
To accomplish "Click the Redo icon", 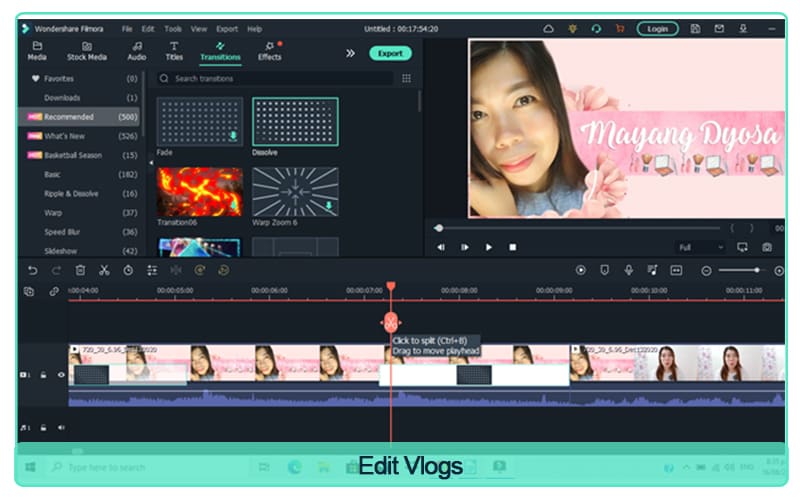I will (56, 270).
